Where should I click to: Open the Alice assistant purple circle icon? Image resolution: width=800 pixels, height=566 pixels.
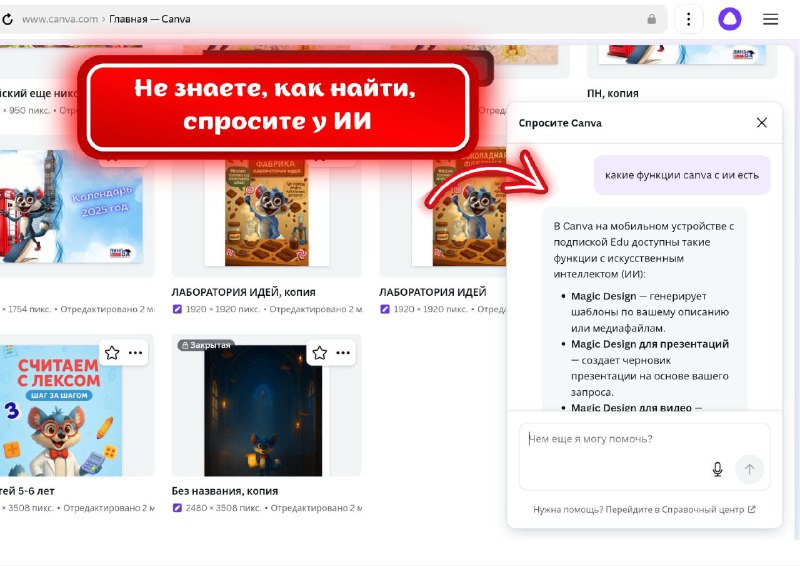pos(730,19)
